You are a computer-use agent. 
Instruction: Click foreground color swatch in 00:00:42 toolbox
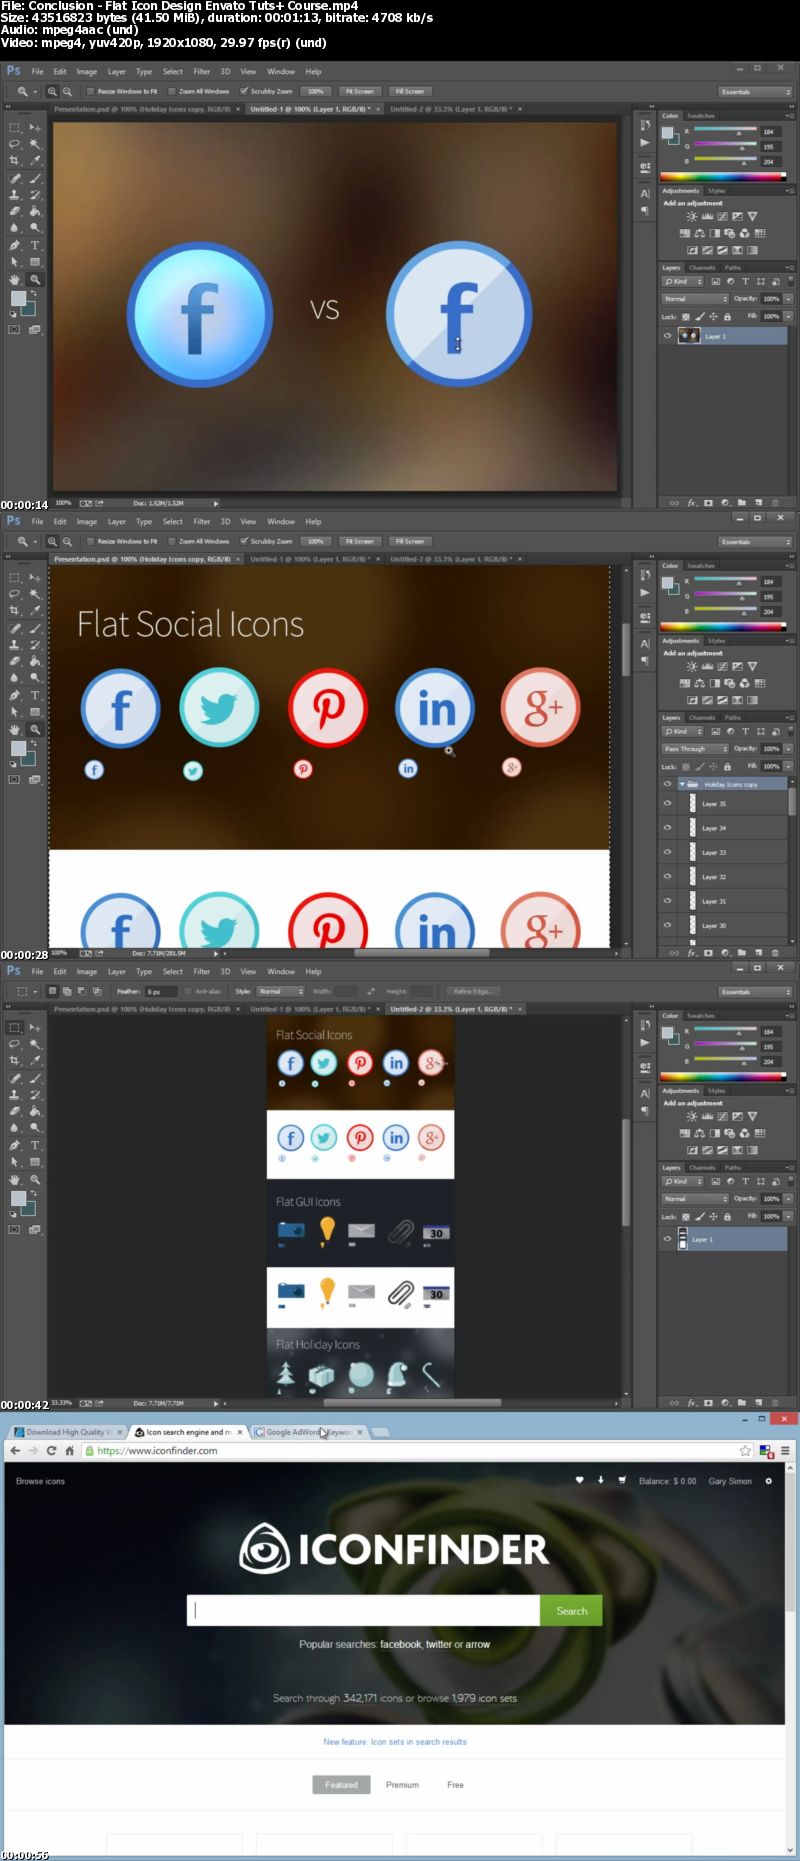(17, 1198)
